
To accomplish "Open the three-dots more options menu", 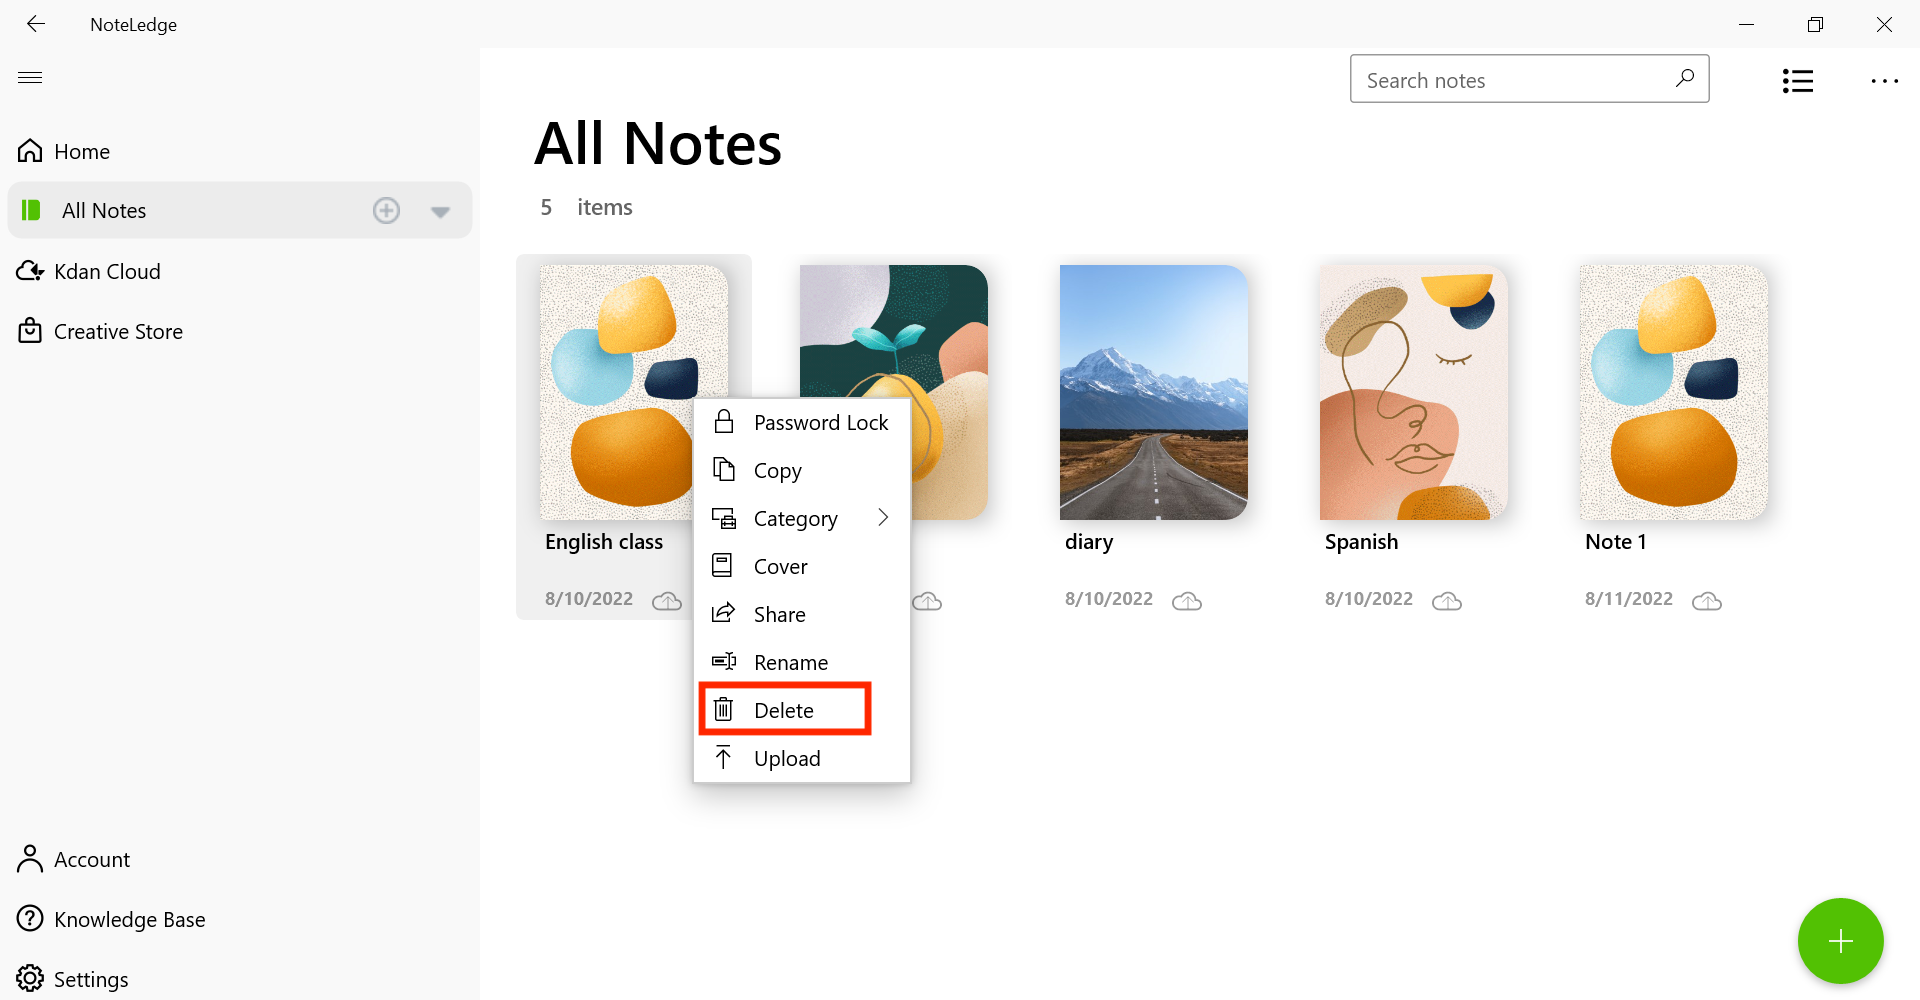I will coord(1884,81).
